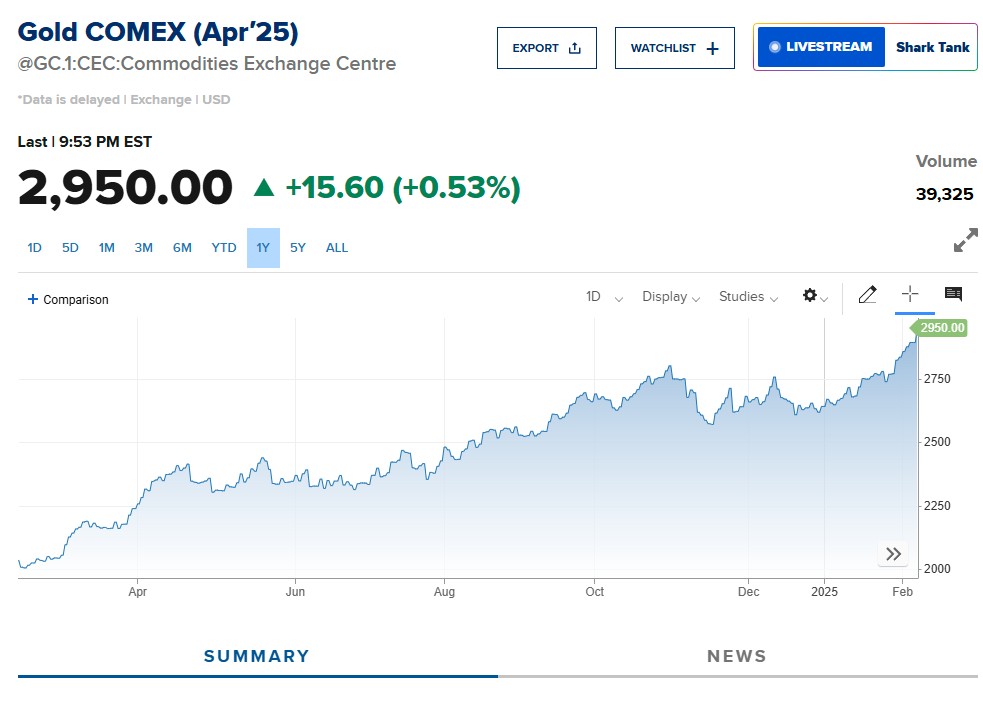This screenshot has width=983, height=701.
Task: Click the scroll-to-latest double arrow button
Action: (893, 554)
